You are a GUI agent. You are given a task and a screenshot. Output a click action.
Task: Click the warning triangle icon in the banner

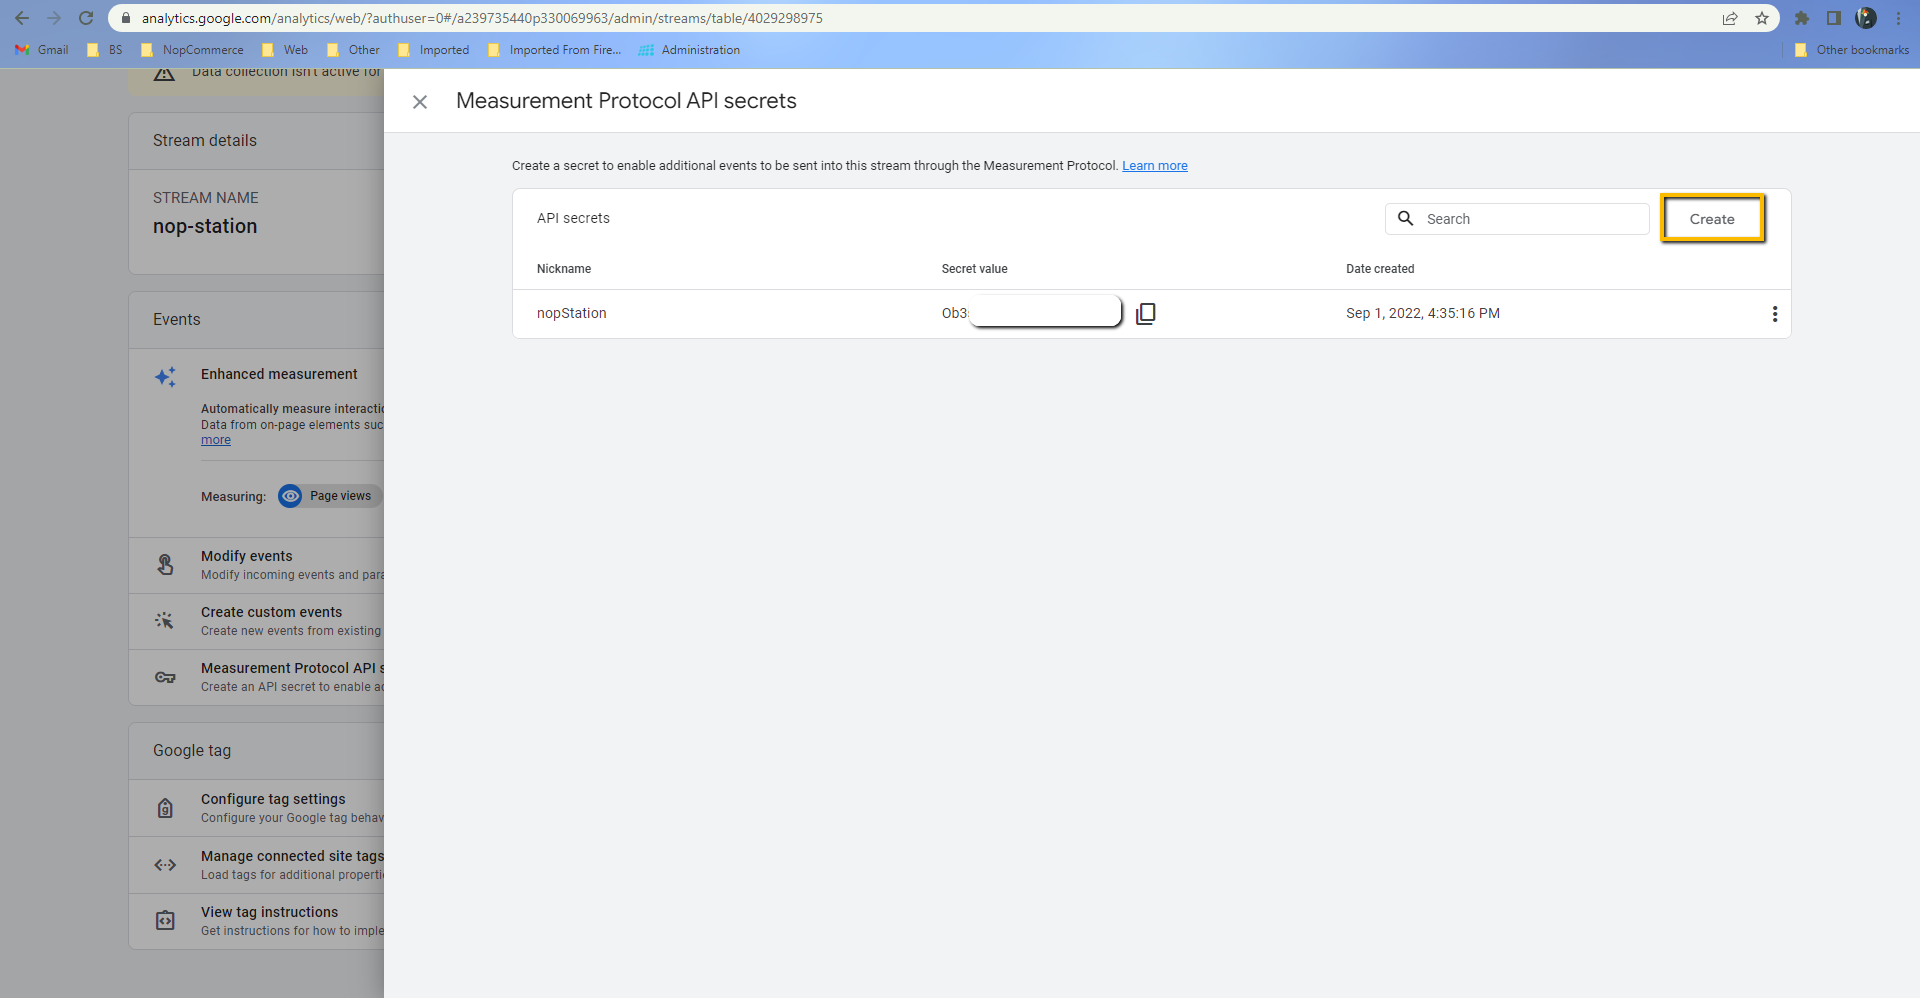click(x=165, y=74)
